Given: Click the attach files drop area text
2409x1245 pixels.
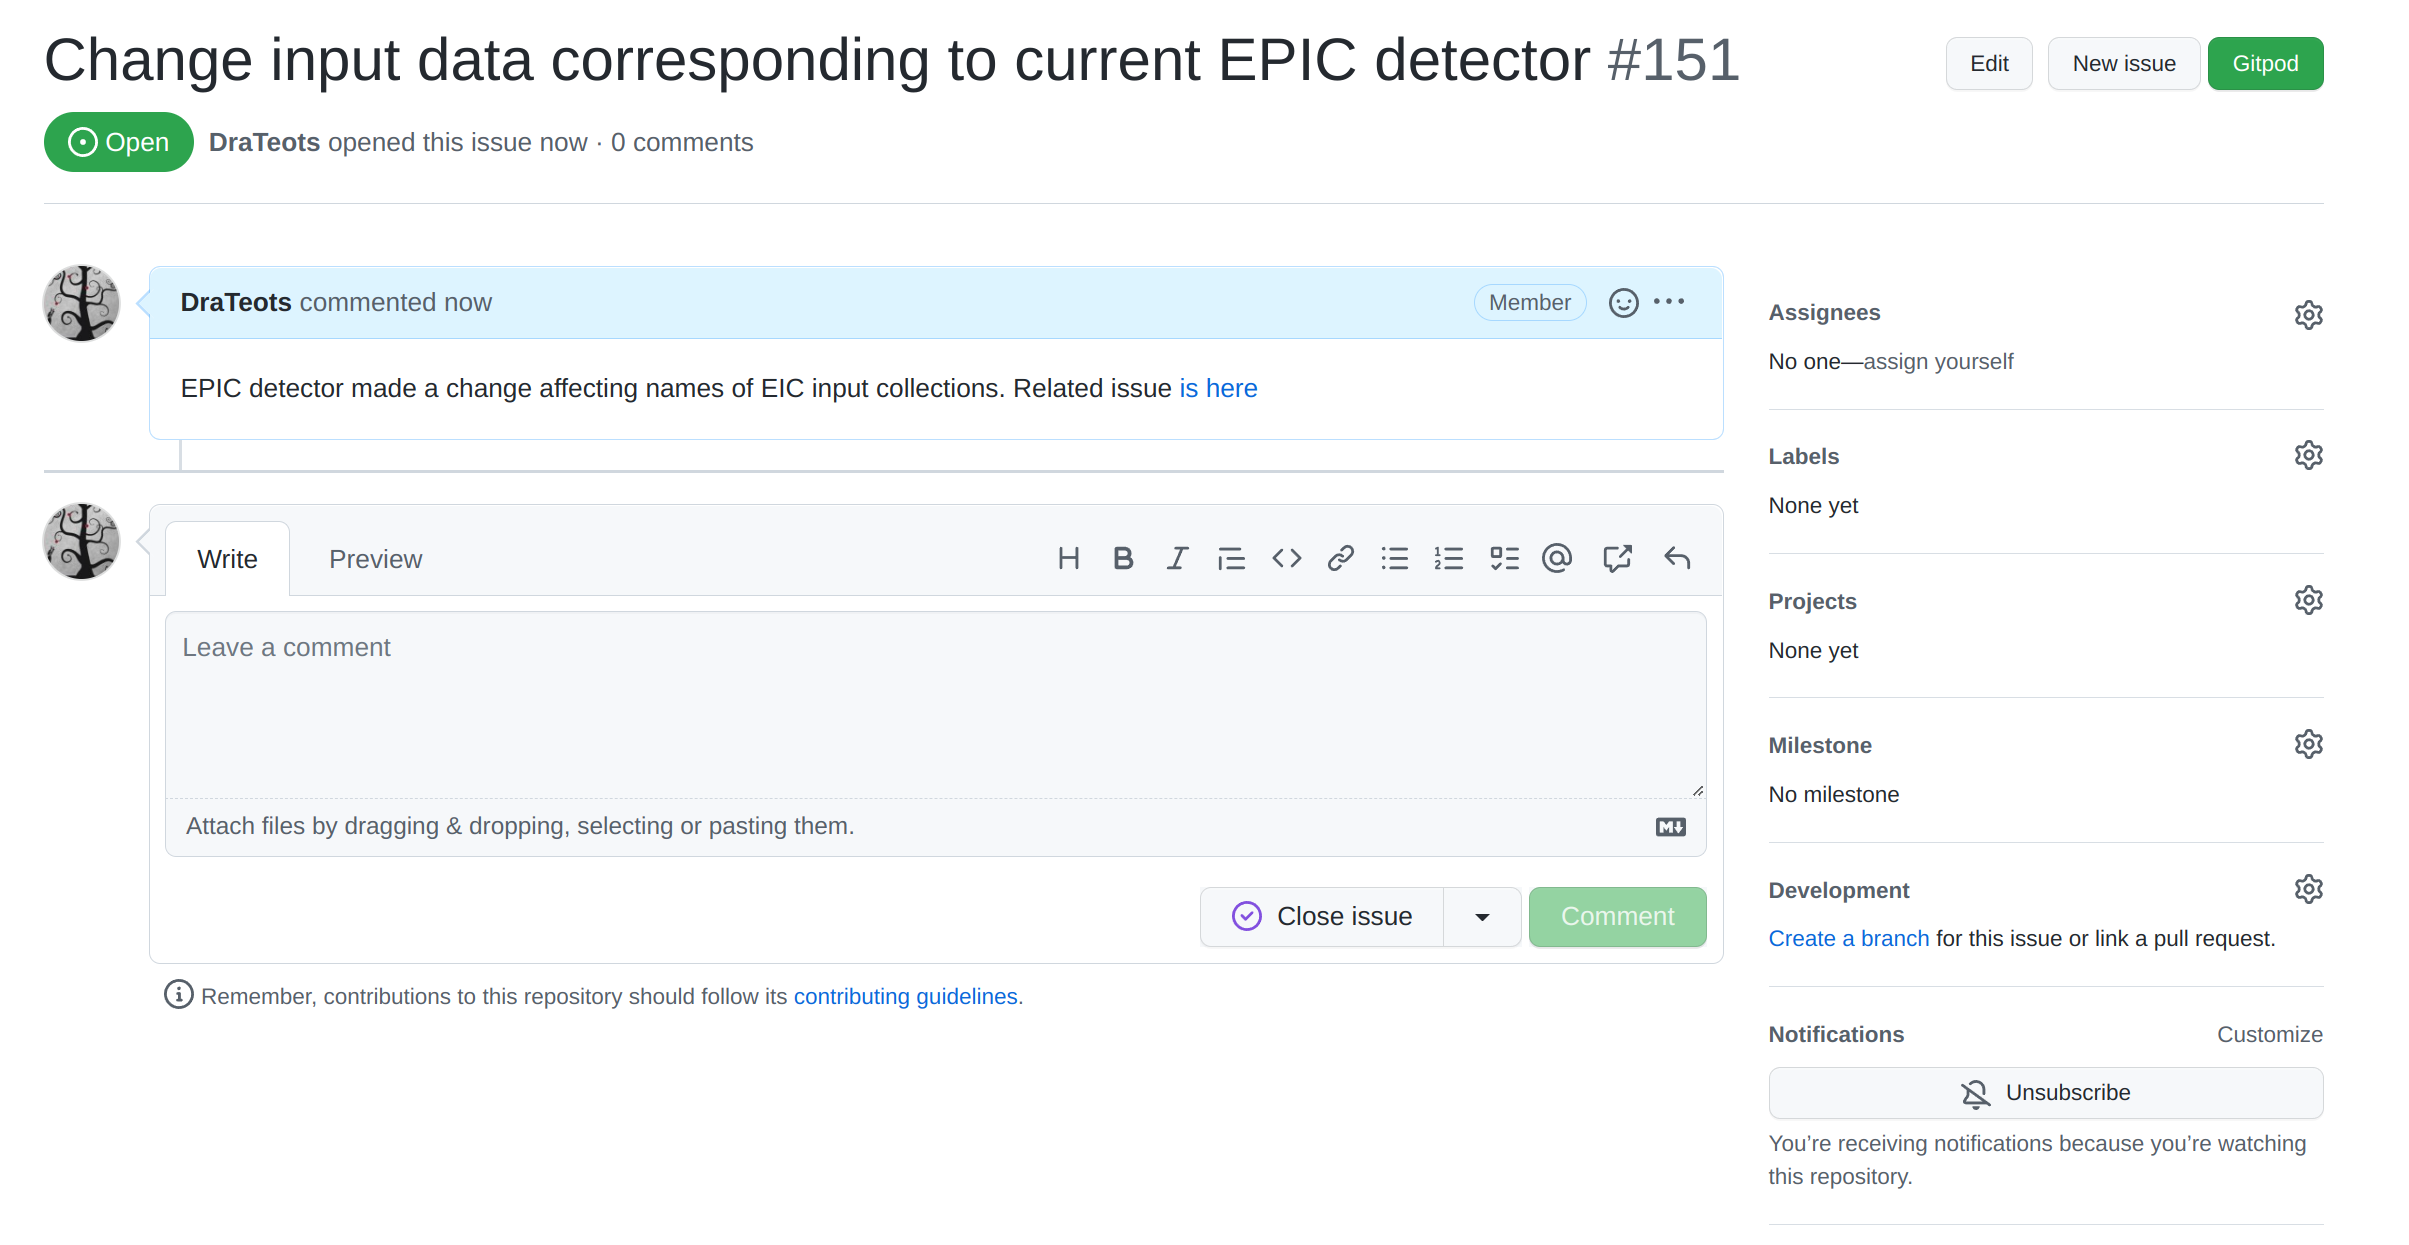Looking at the screenshot, I should click(520, 826).
